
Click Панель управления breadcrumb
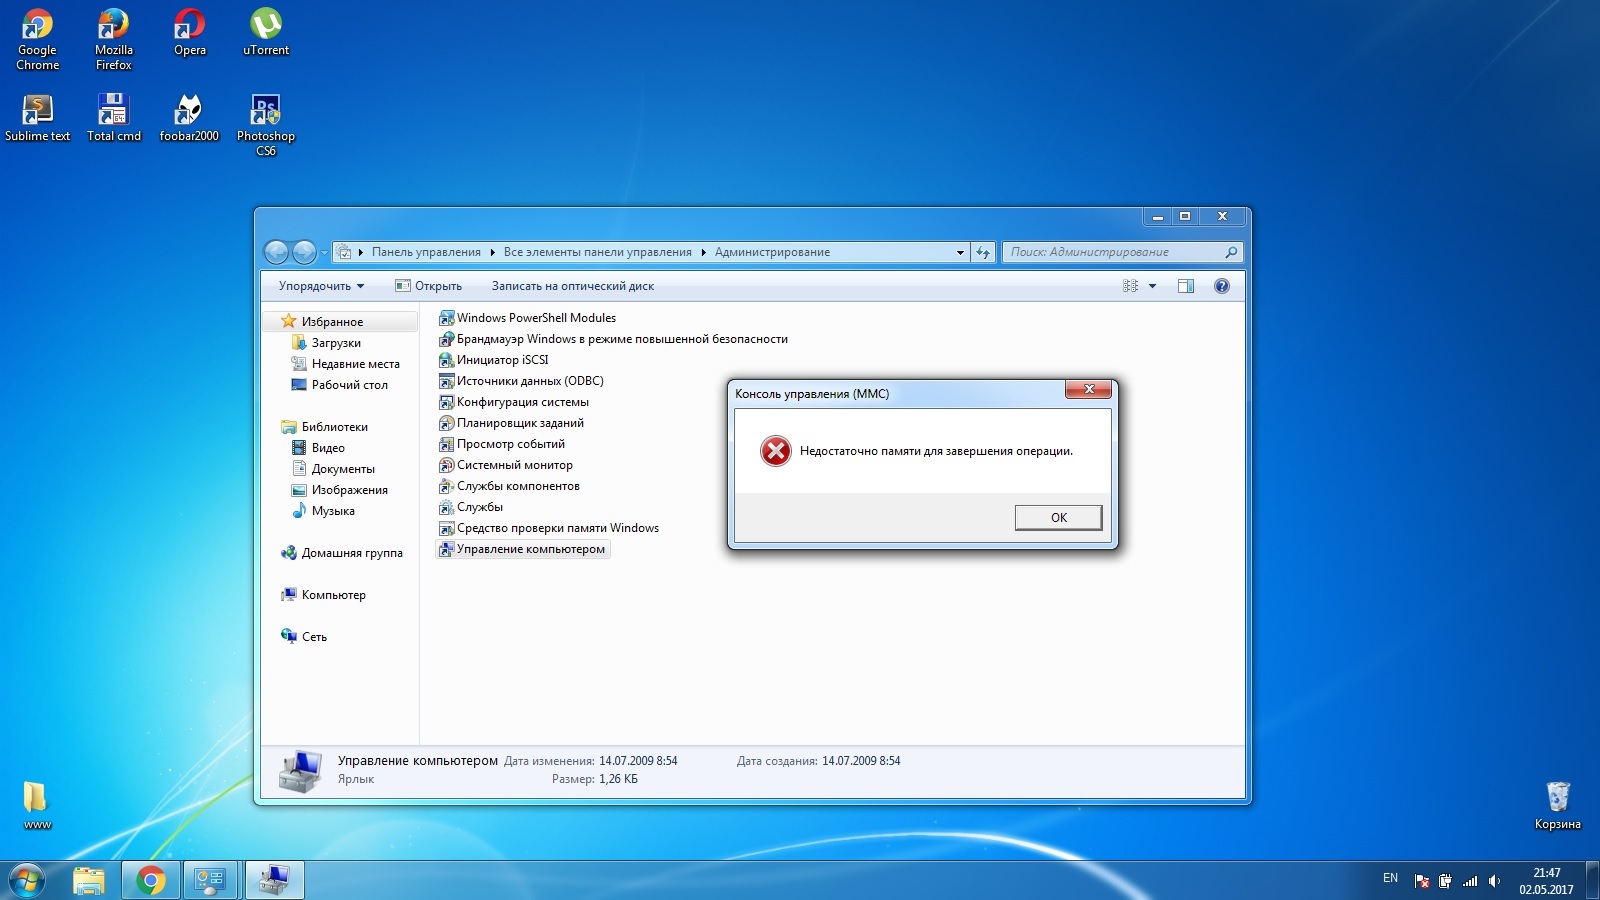click(x=426, y=252)
